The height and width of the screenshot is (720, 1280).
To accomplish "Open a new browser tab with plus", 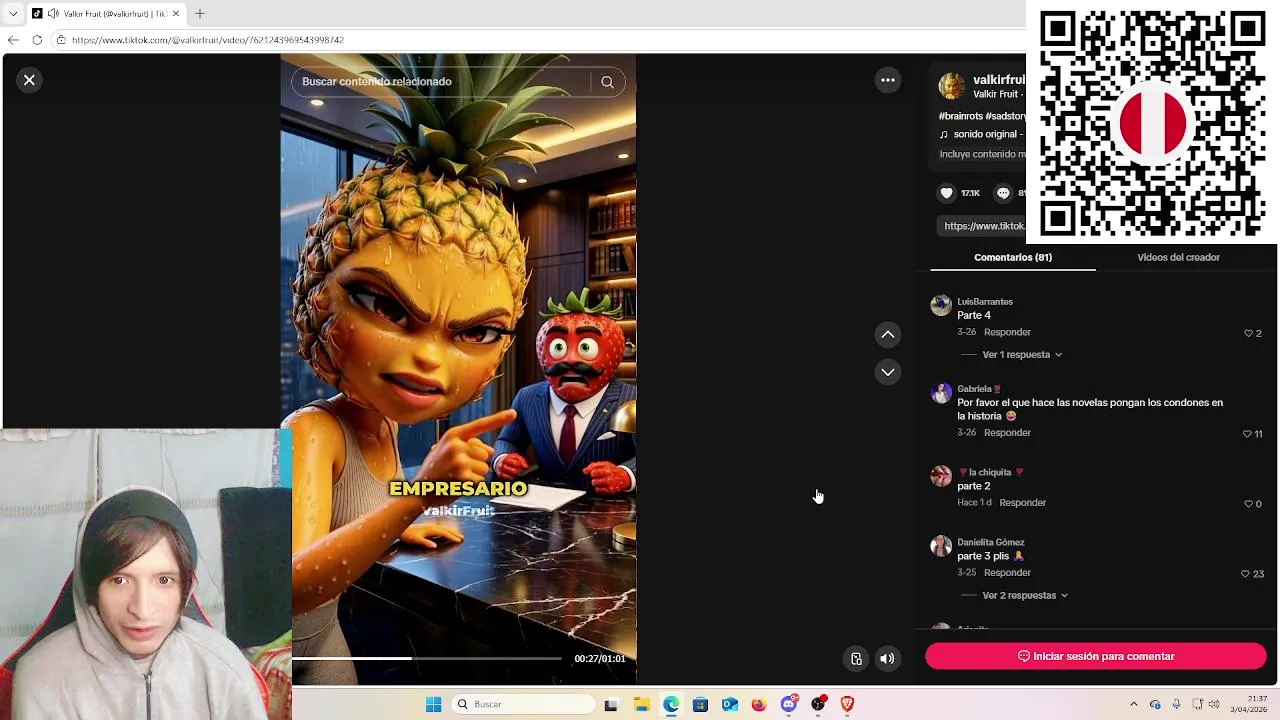I will coord(200,14).
